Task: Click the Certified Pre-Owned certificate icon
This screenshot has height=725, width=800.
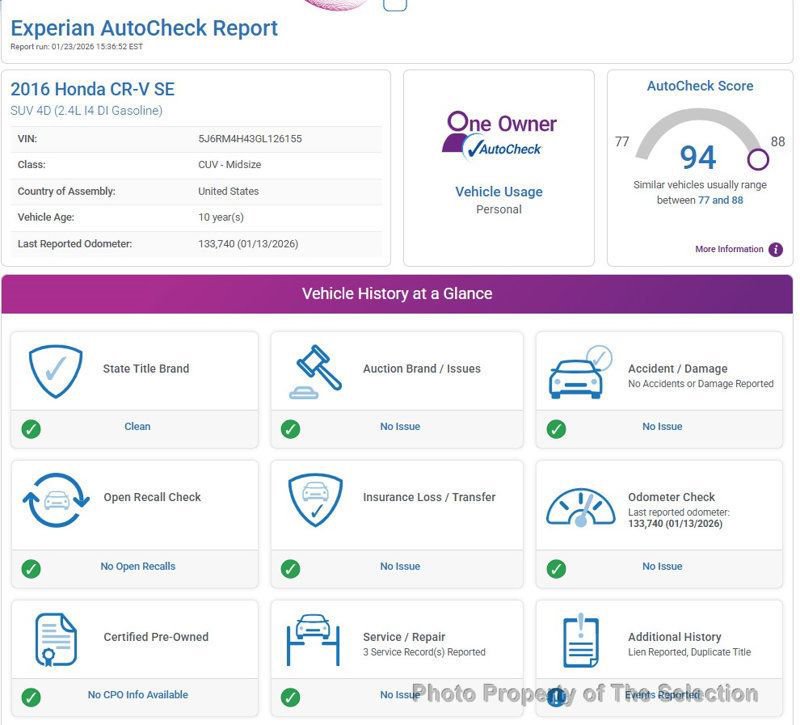Action: coord(56,639)
